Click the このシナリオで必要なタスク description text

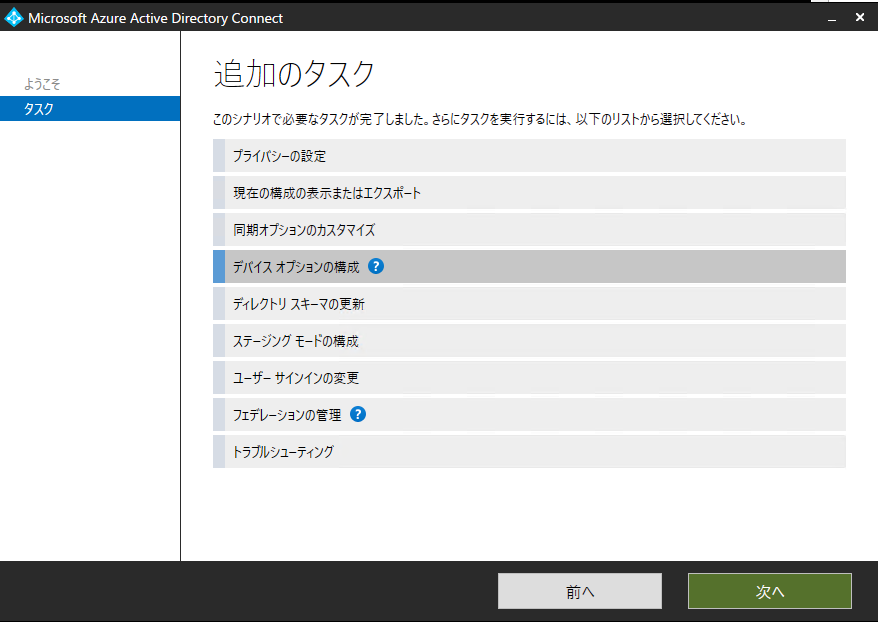click(480, 119)
